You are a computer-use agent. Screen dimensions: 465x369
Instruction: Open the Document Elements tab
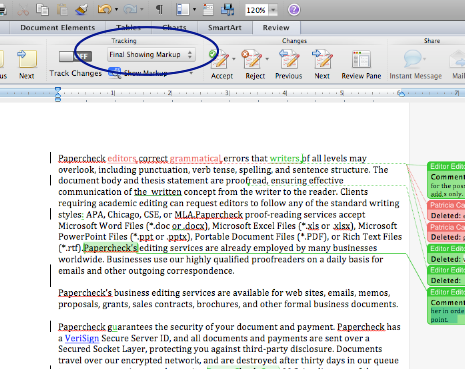pos(58,28)
